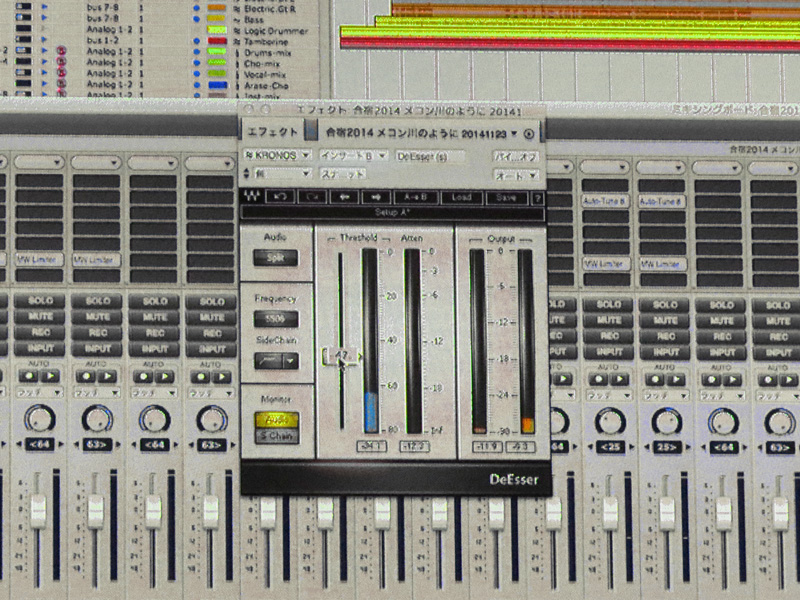Click the track type icon beside Logic Drummer
Image resolution: width=800 pixels, height=600 pixels.
pyautogui.click(x=237, y=31)
